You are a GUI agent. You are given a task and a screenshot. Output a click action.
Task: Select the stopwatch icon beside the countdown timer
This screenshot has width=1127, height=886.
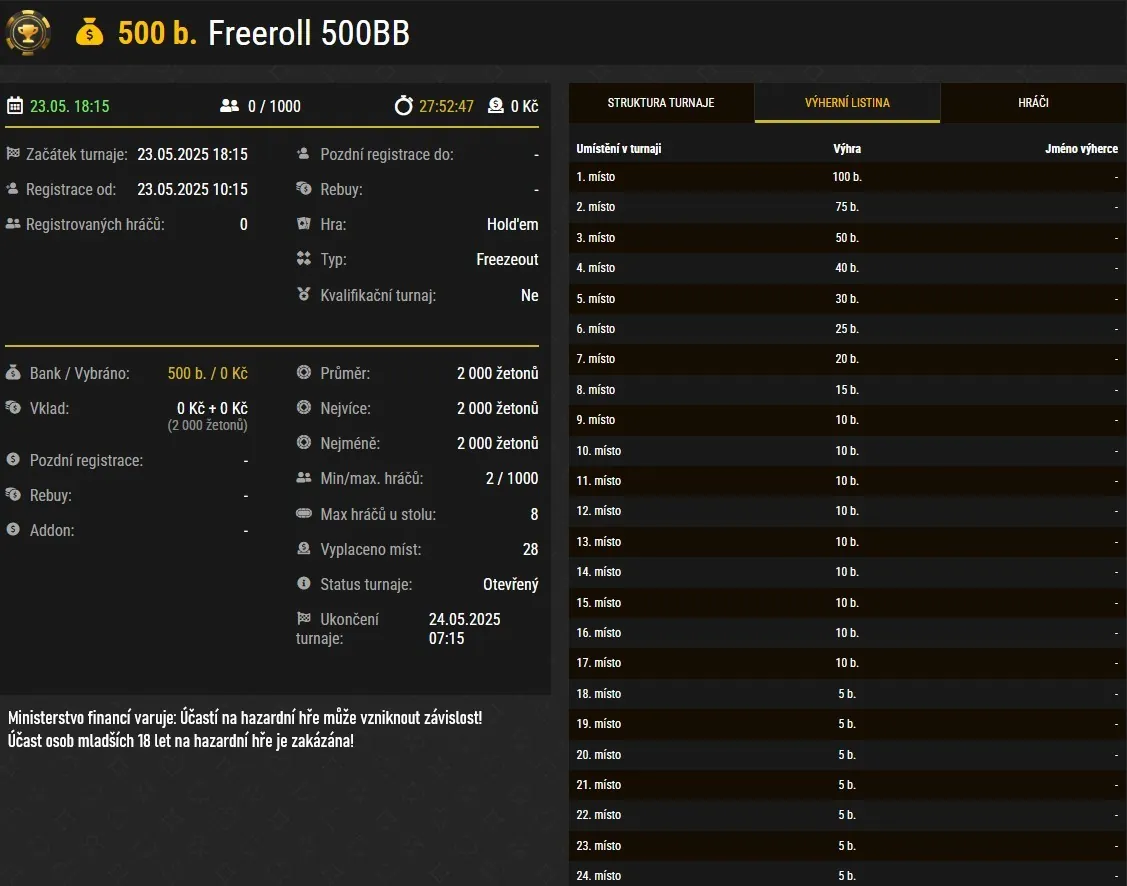point(407,106)
